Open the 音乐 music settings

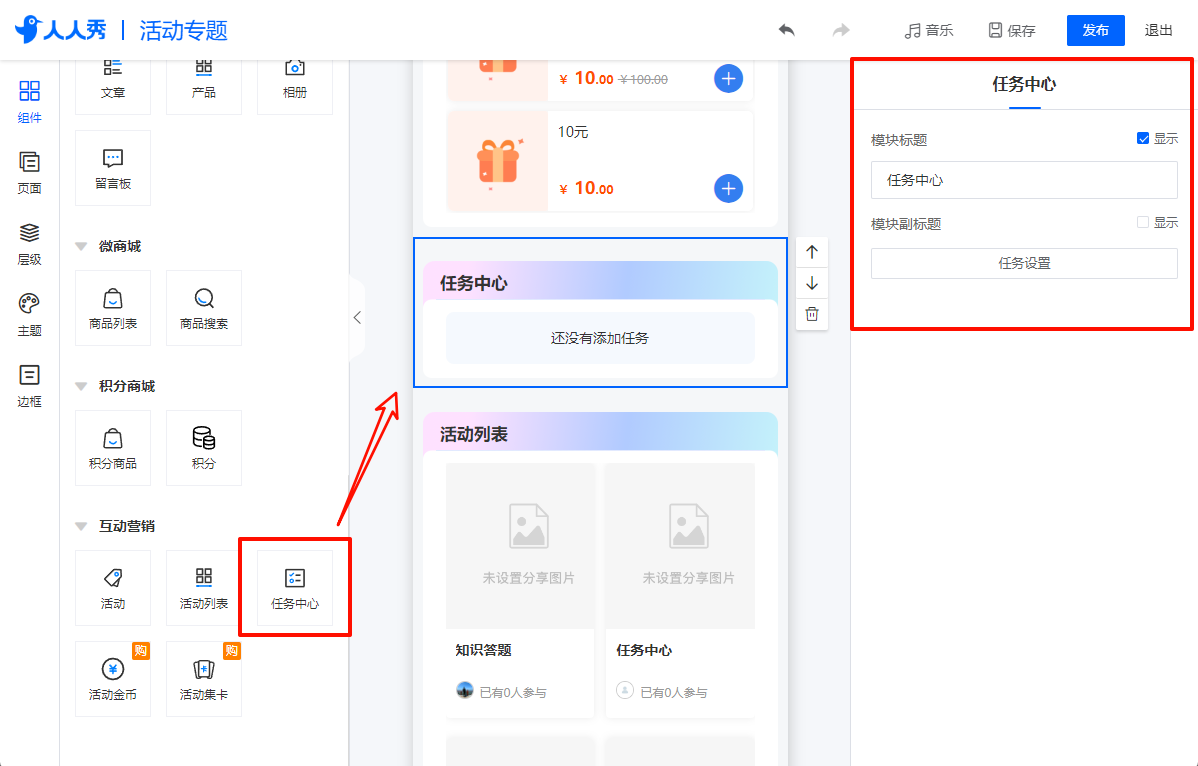pyautogui.click(x=928, y=31)
